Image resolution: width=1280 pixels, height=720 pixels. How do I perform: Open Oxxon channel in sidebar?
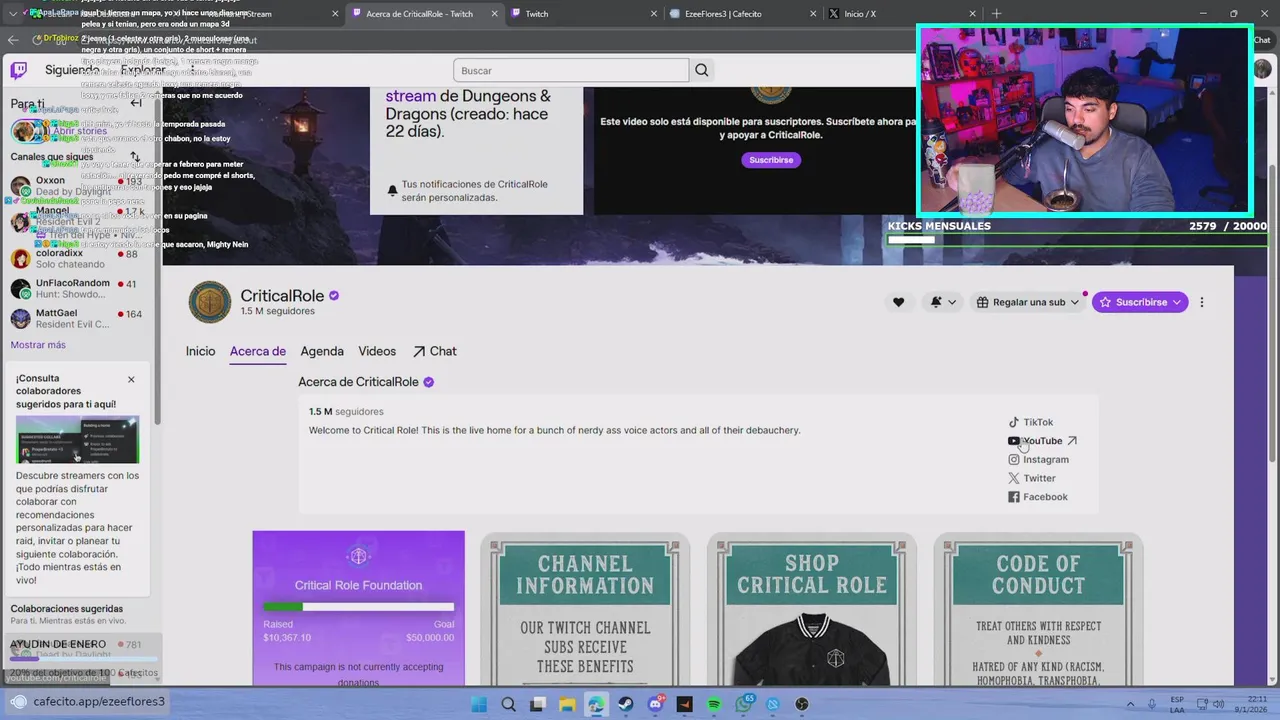(x=80, y=186)
